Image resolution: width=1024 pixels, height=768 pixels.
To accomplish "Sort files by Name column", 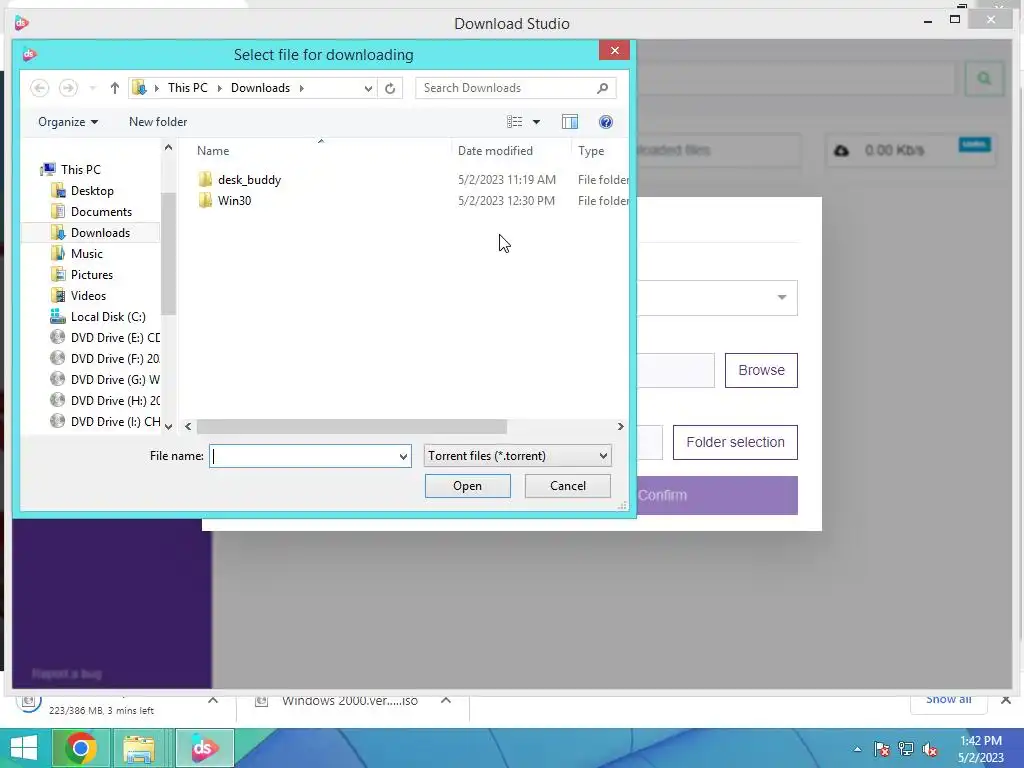I will pyautogui.click(x=213, y=151).
